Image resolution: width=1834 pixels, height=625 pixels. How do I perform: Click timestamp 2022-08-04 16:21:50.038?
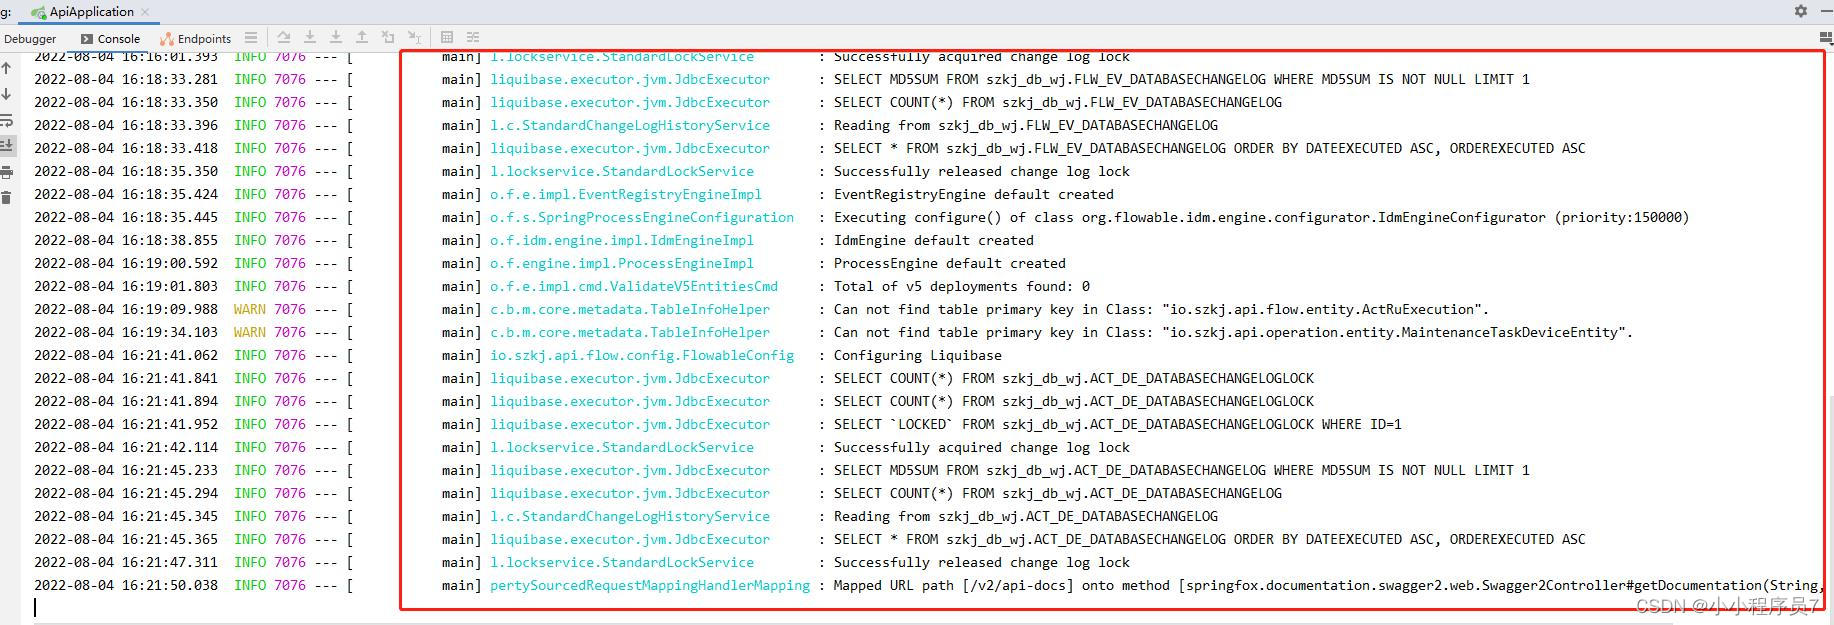pos(126,585)
